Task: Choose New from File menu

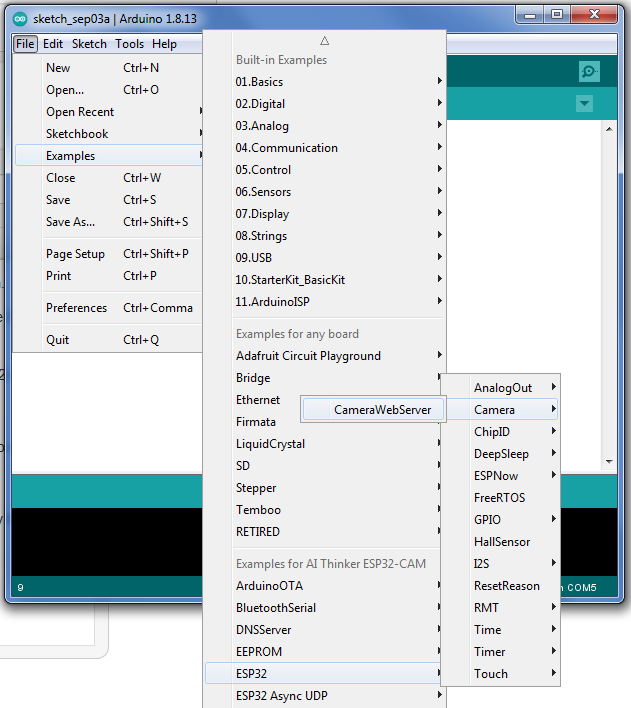Action: point(108,68)
